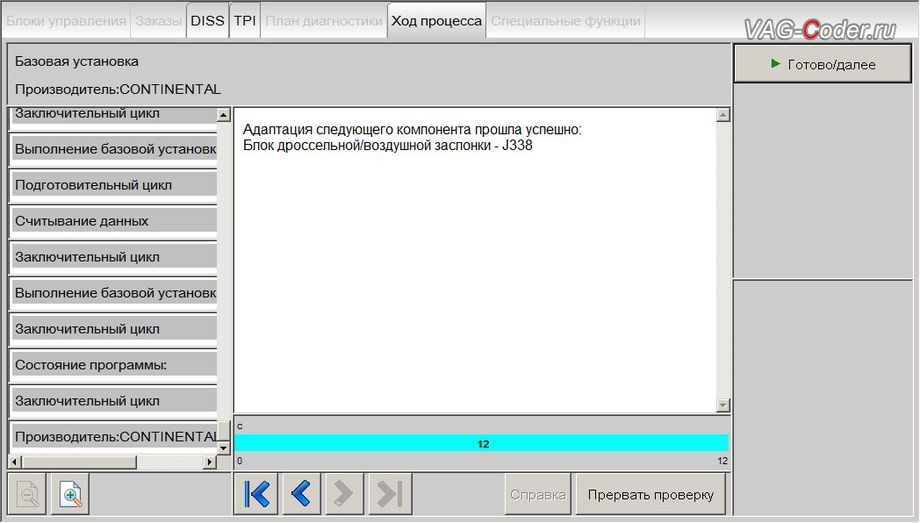The width and height of the screenshot is (920, 523).
Task: Select the first Выполнение базовой установки step
Action: click(114, 149)
